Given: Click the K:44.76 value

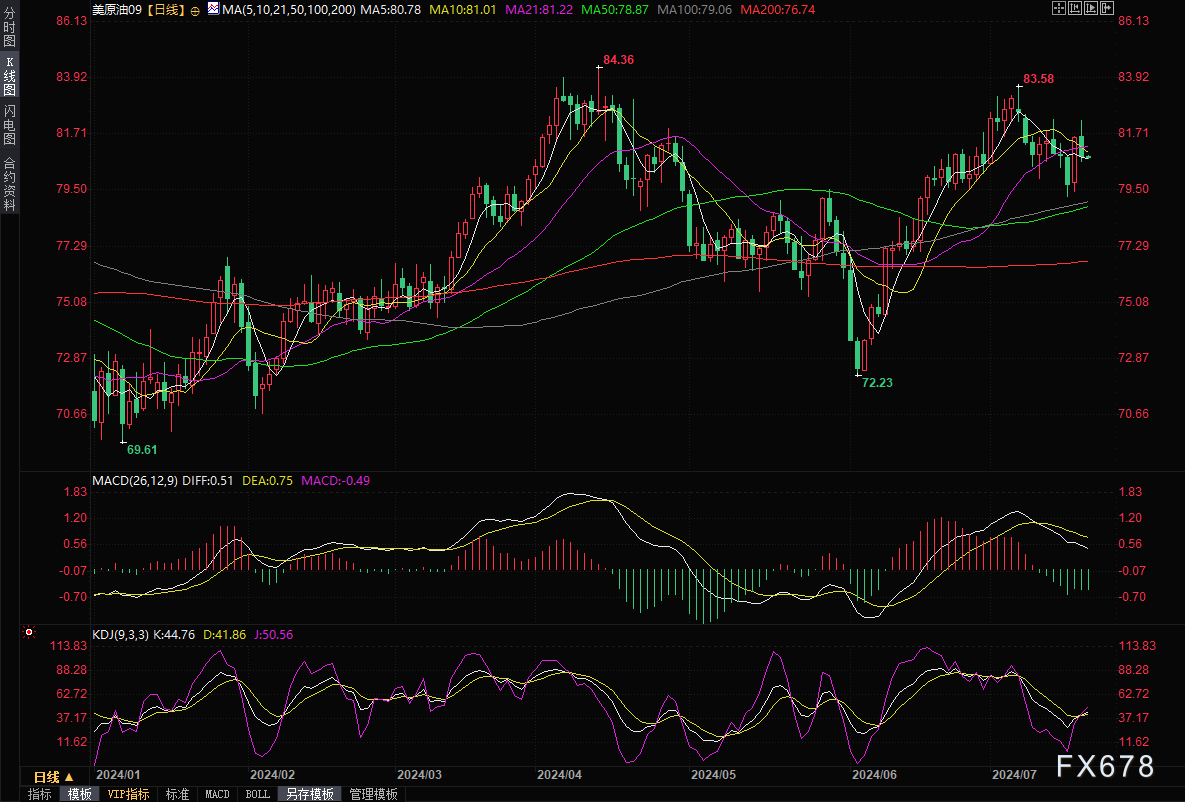Looking at the screenshot, I should click(x=174, y=635).
